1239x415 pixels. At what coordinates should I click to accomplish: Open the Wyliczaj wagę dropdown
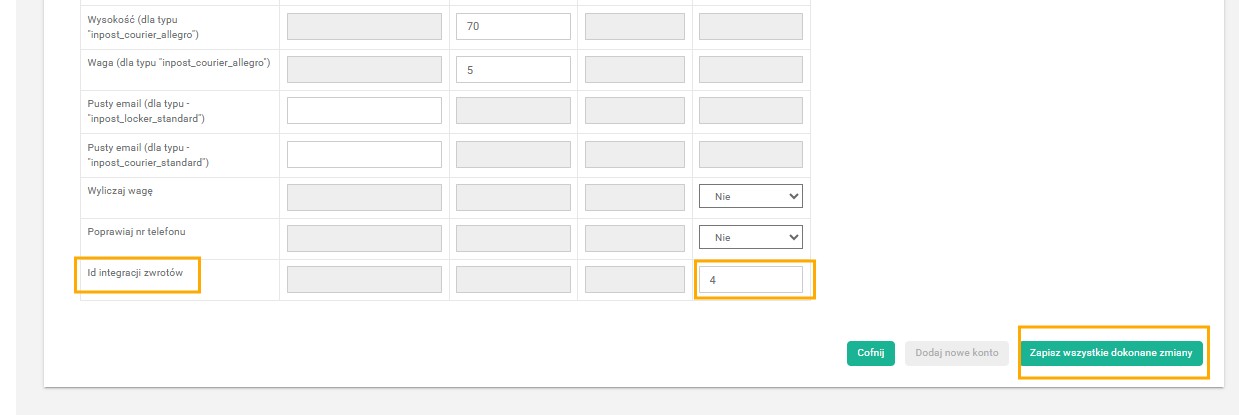[x=750, y=197]
